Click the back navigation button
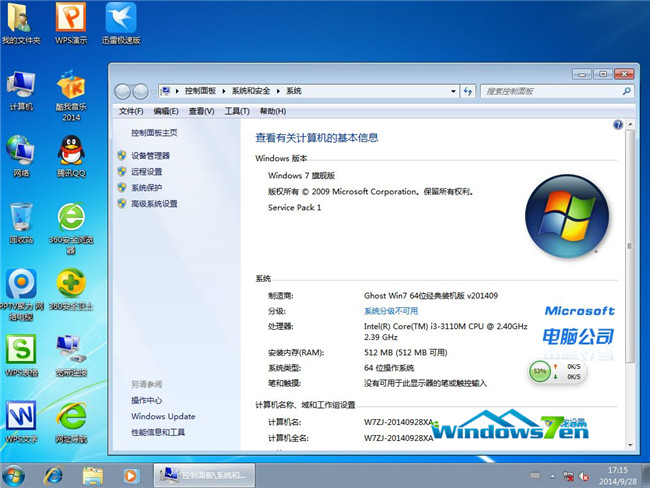Image resolution: width=650 pixels, height=488 pixels. [x=123, y=92]
